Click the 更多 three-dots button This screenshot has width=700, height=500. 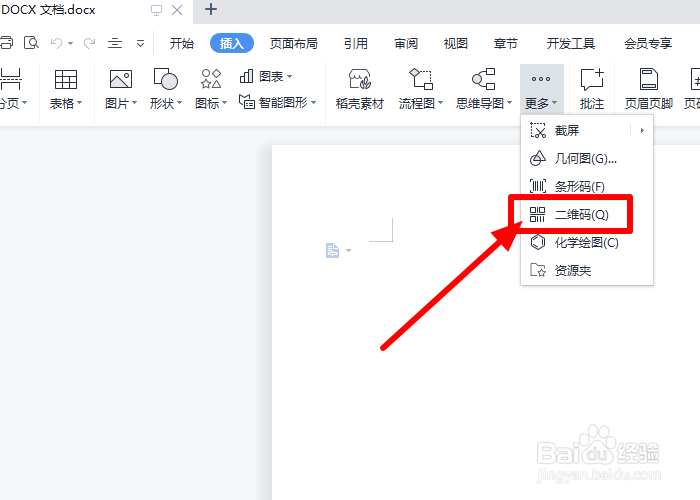click(541, 89)
